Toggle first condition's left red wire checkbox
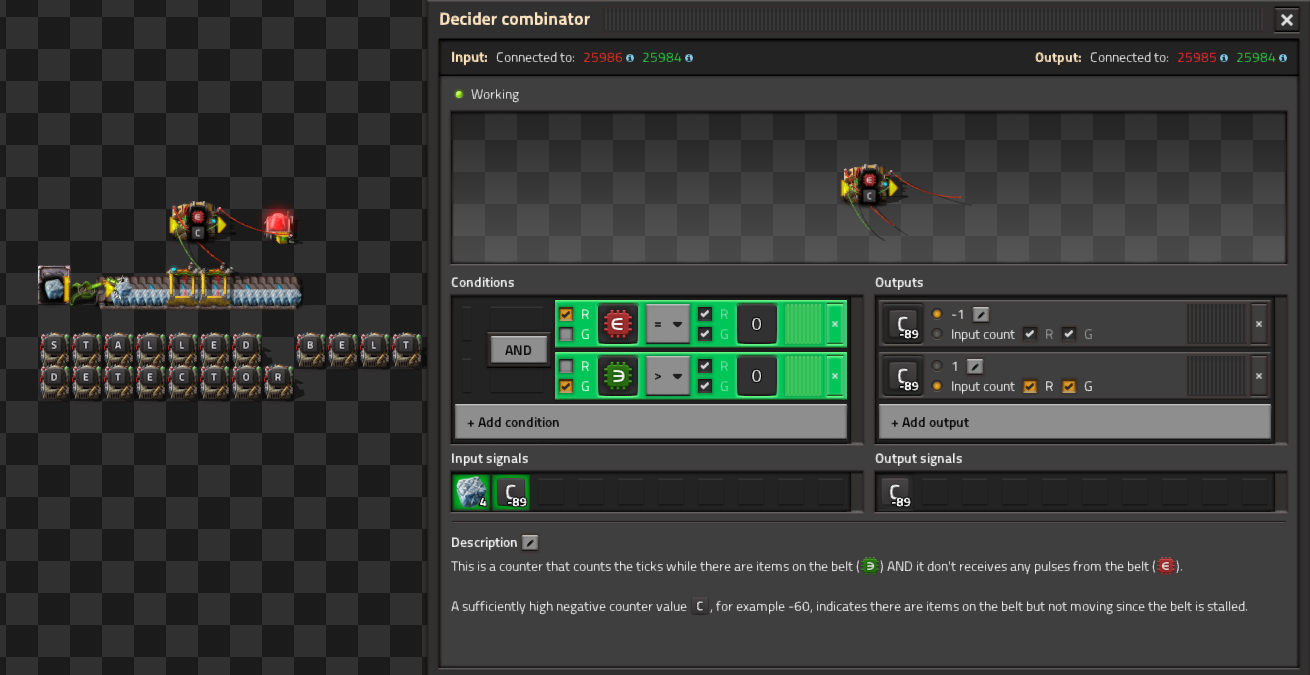This screenshot has width=1310, height=675. [566, 314]
